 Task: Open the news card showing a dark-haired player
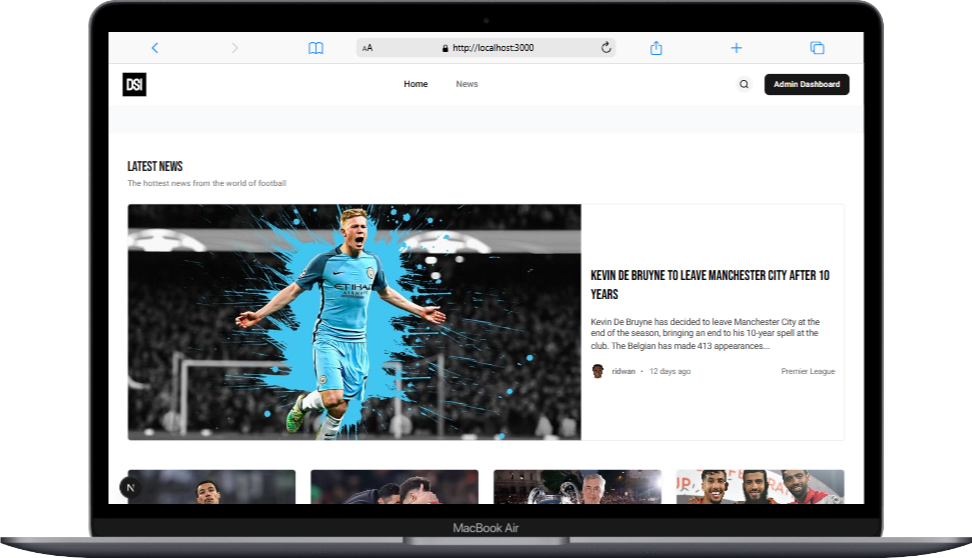pyautogui.click(x=211, y=487)
